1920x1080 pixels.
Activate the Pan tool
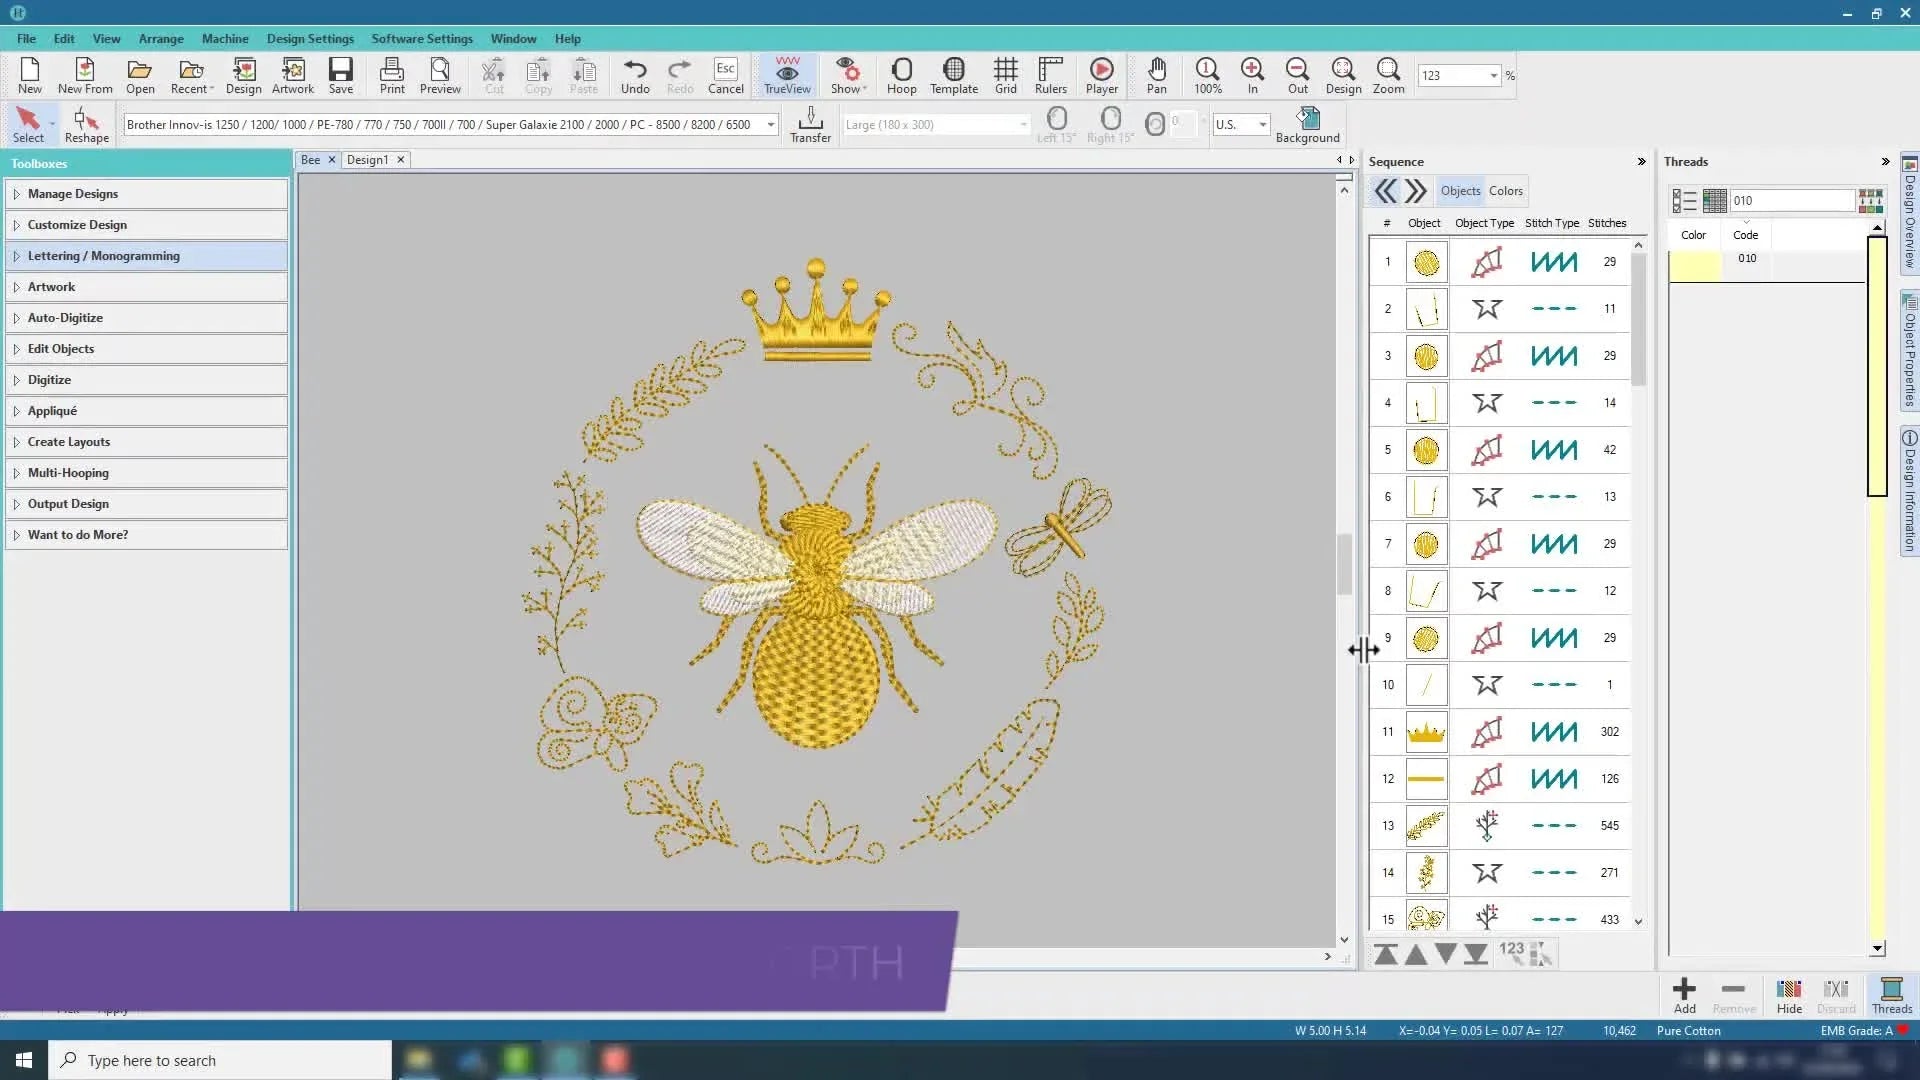pyautogui.click(x=1156, y=75)
